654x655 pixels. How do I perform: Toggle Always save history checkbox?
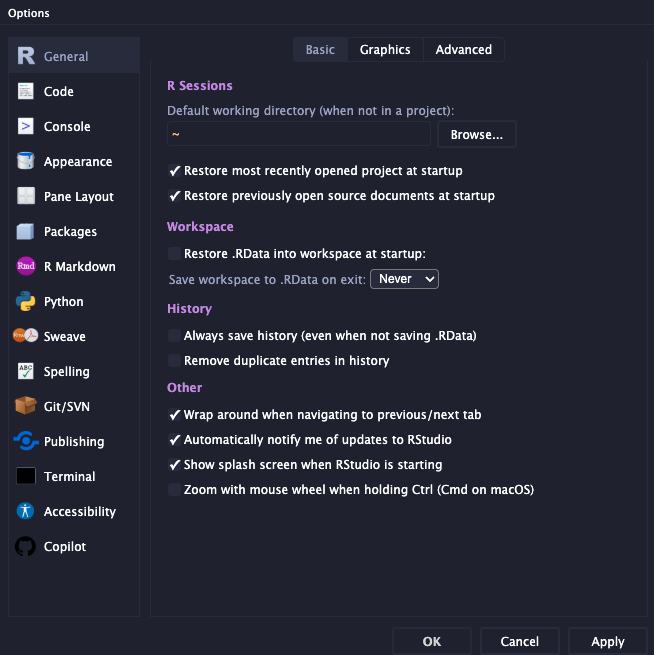pyautogui.click(x=175, y=336)
